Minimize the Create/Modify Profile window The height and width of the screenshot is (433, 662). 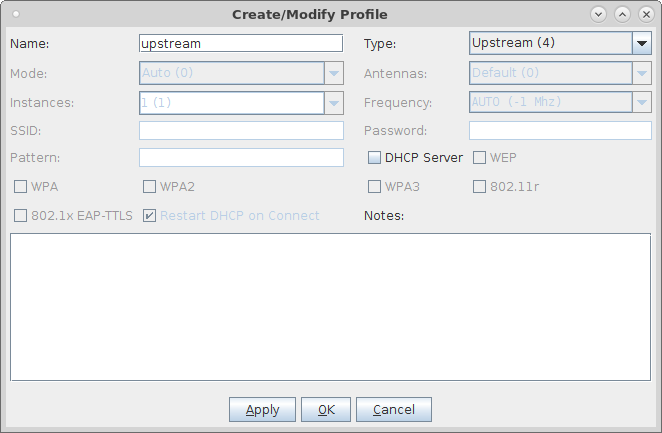point(598,14)
